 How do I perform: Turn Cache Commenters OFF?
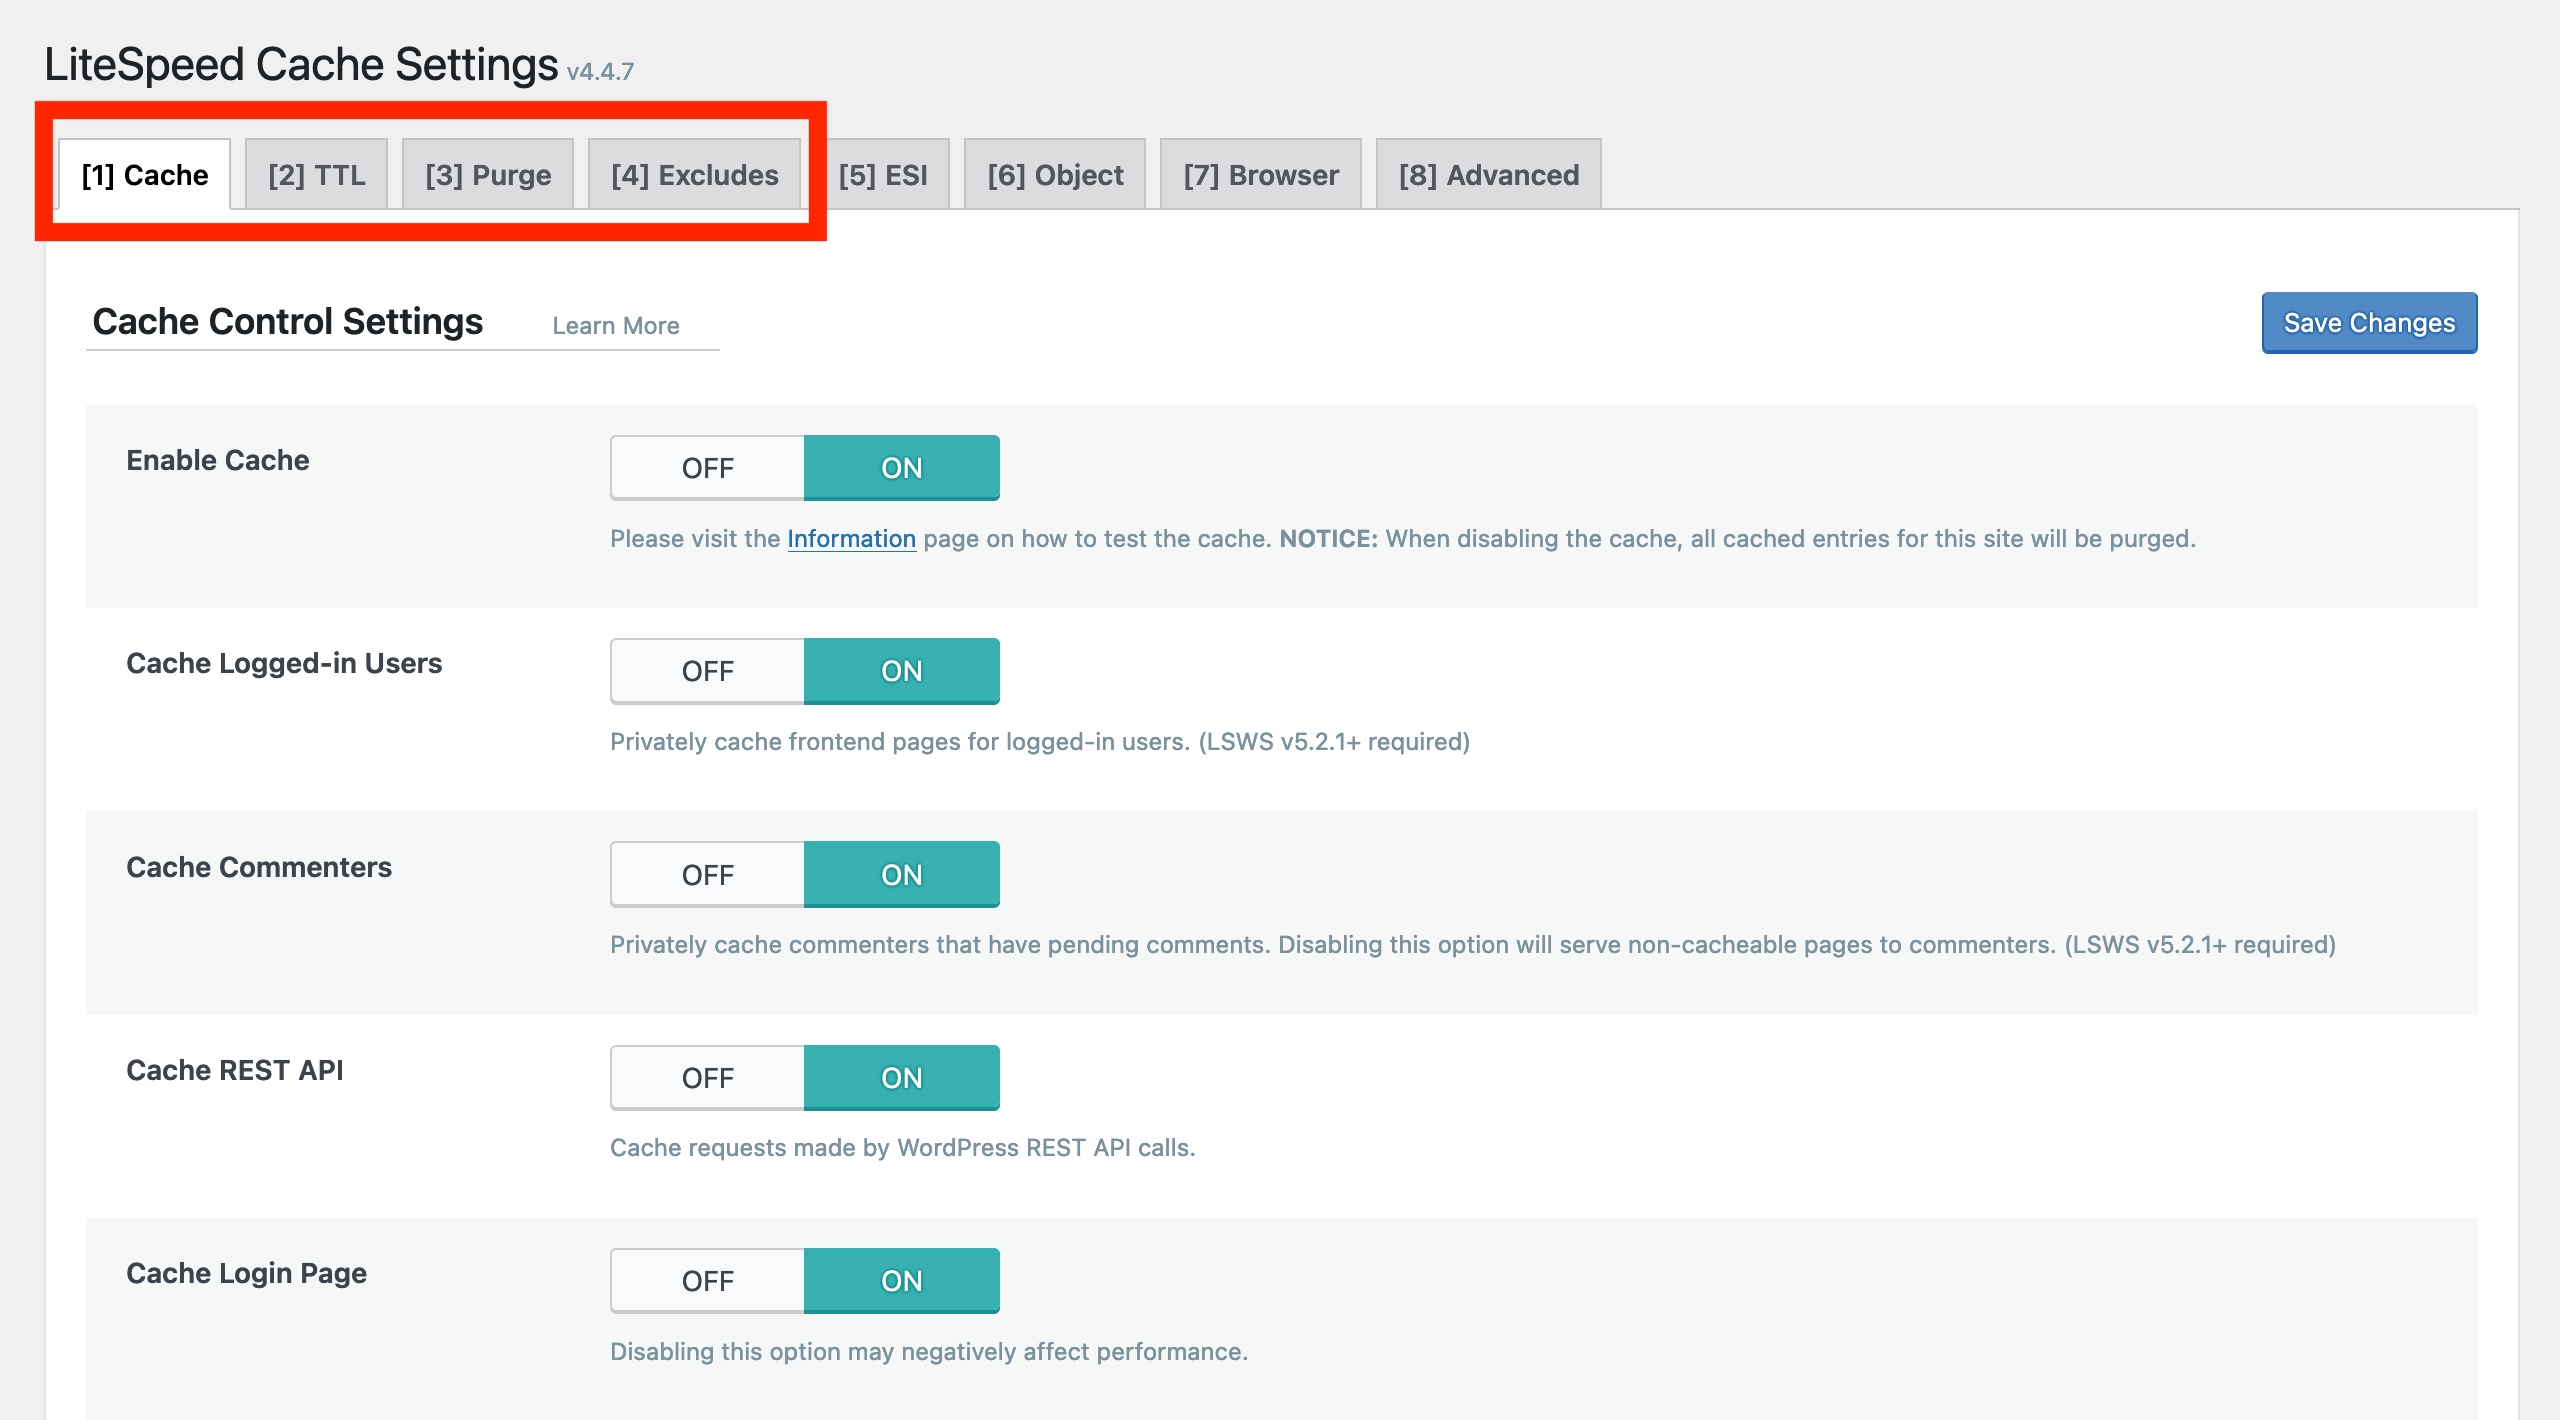point(708,875)
